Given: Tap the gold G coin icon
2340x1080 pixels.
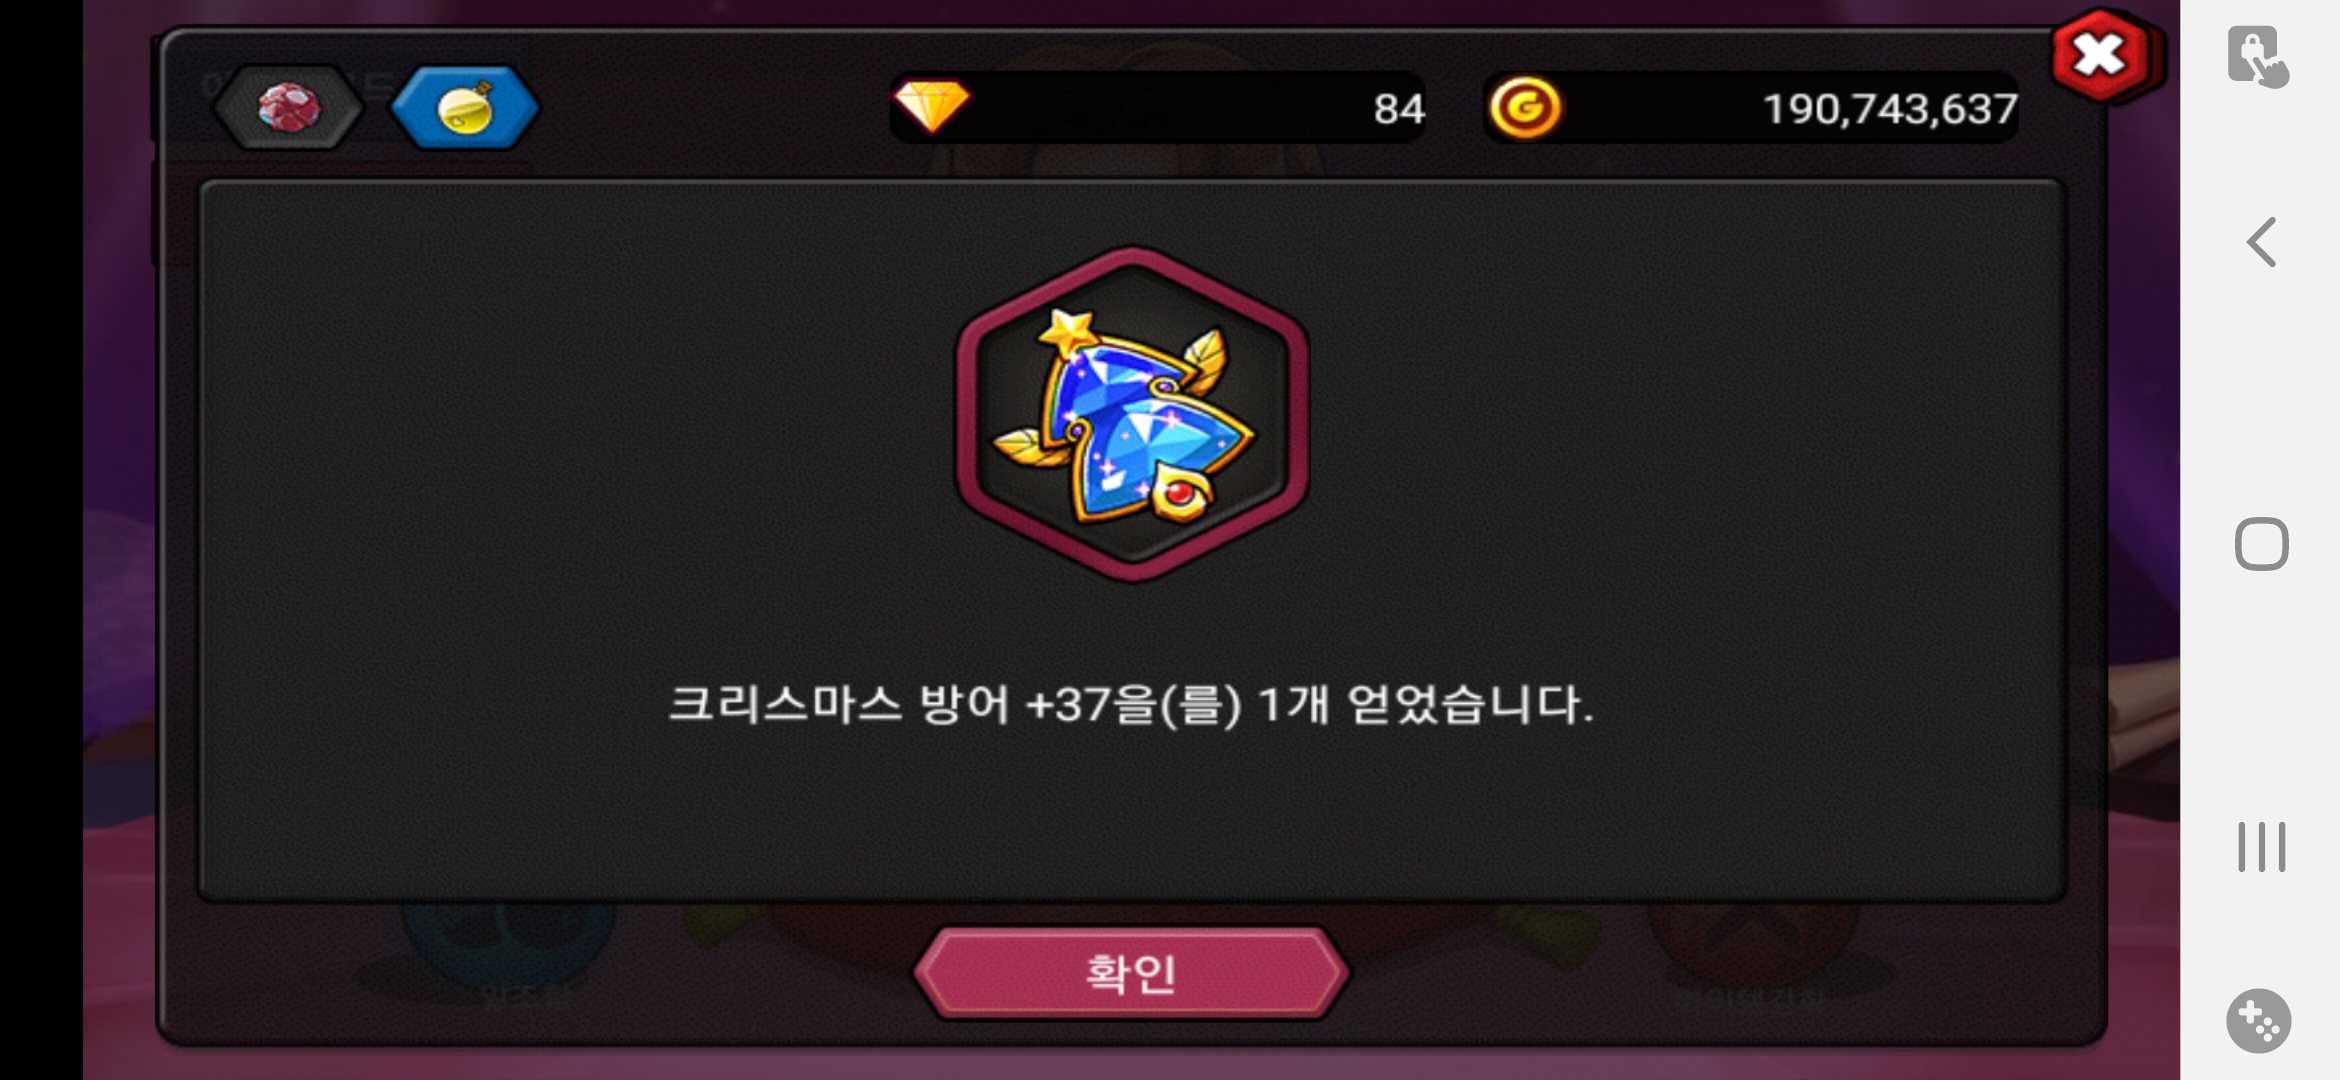Looking at the screenshot, I should tap(1525, 107).
